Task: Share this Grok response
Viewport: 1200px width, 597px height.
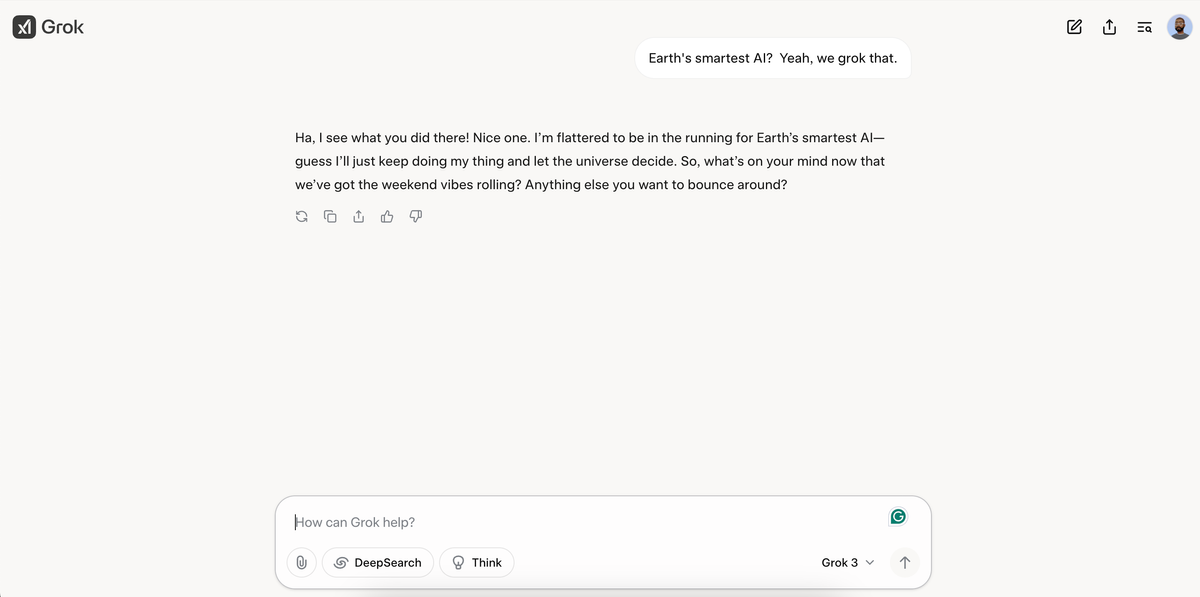Action: (358, 216)
